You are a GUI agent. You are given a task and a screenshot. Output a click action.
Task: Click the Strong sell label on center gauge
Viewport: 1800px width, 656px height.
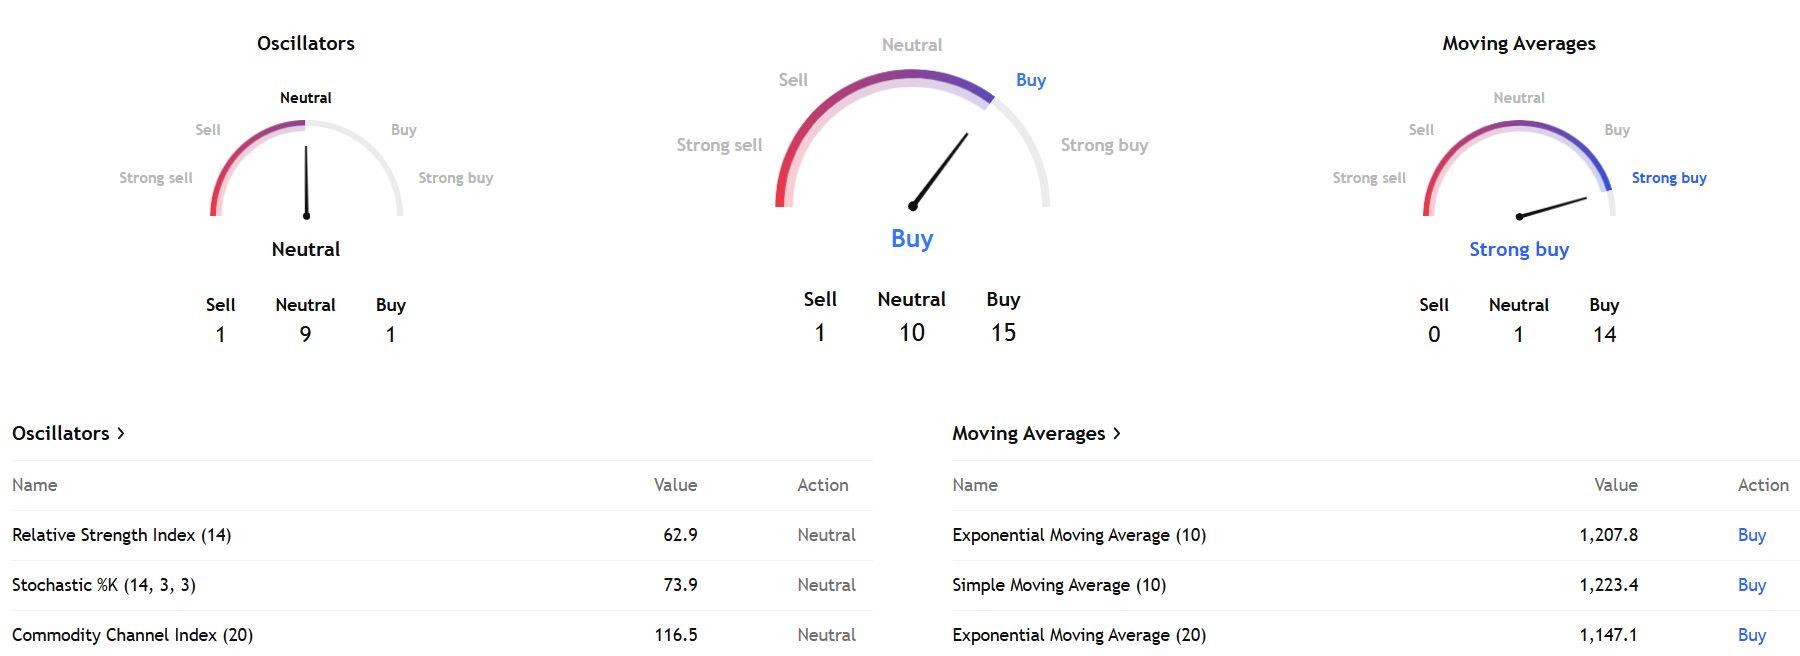click(x=719, y=145)
